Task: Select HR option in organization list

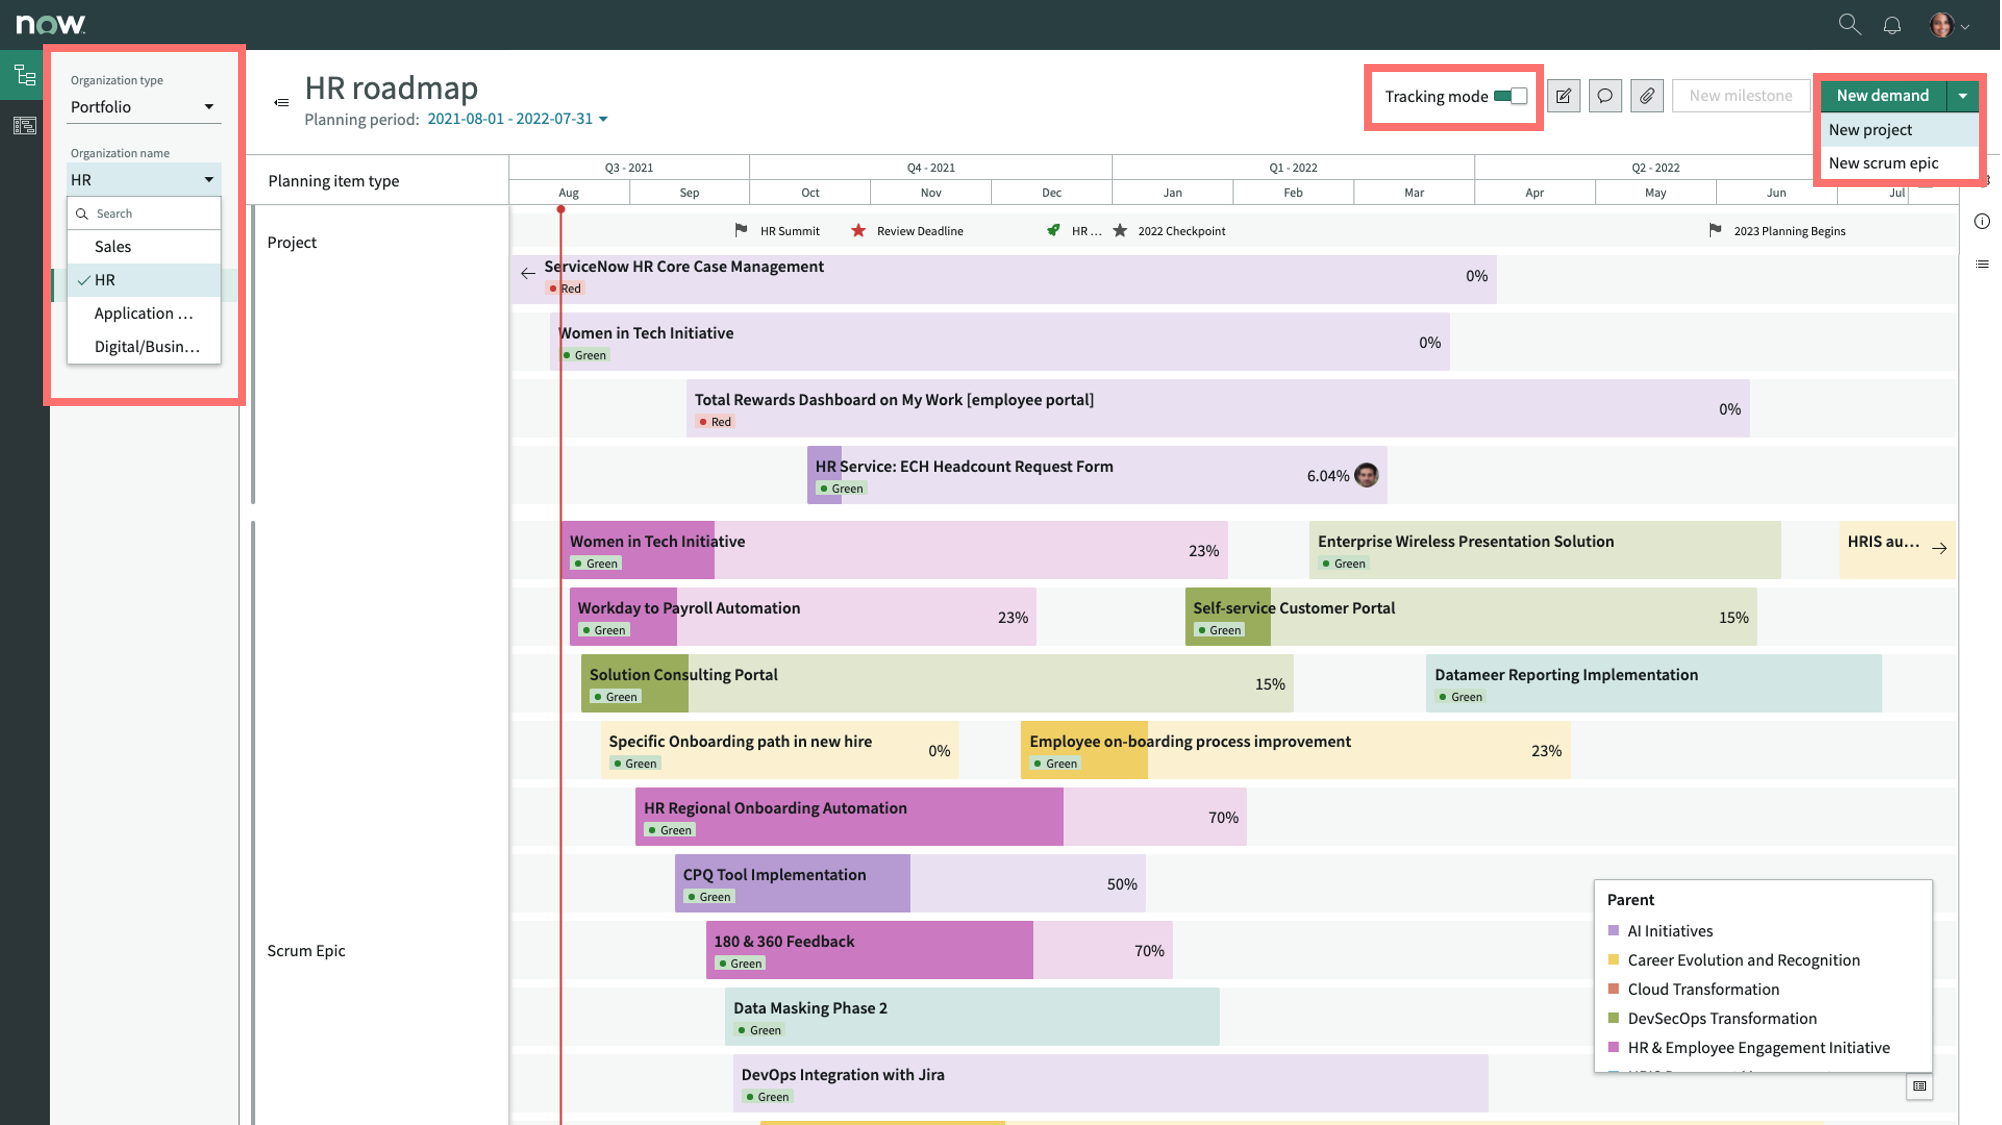Action: 144,280
